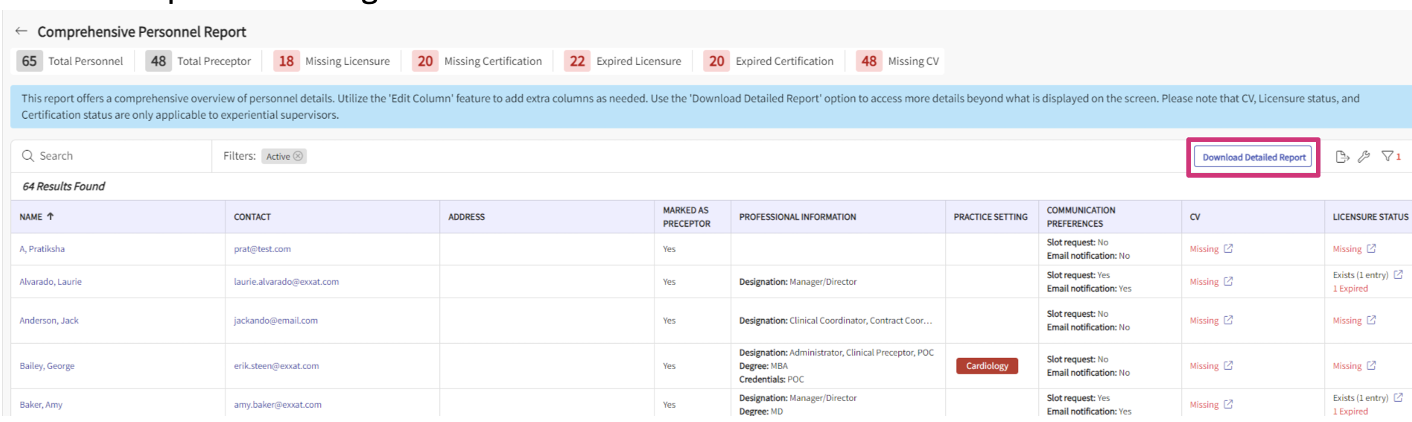
Task: Select the Expired Certification summary tile
Action: 770,62
